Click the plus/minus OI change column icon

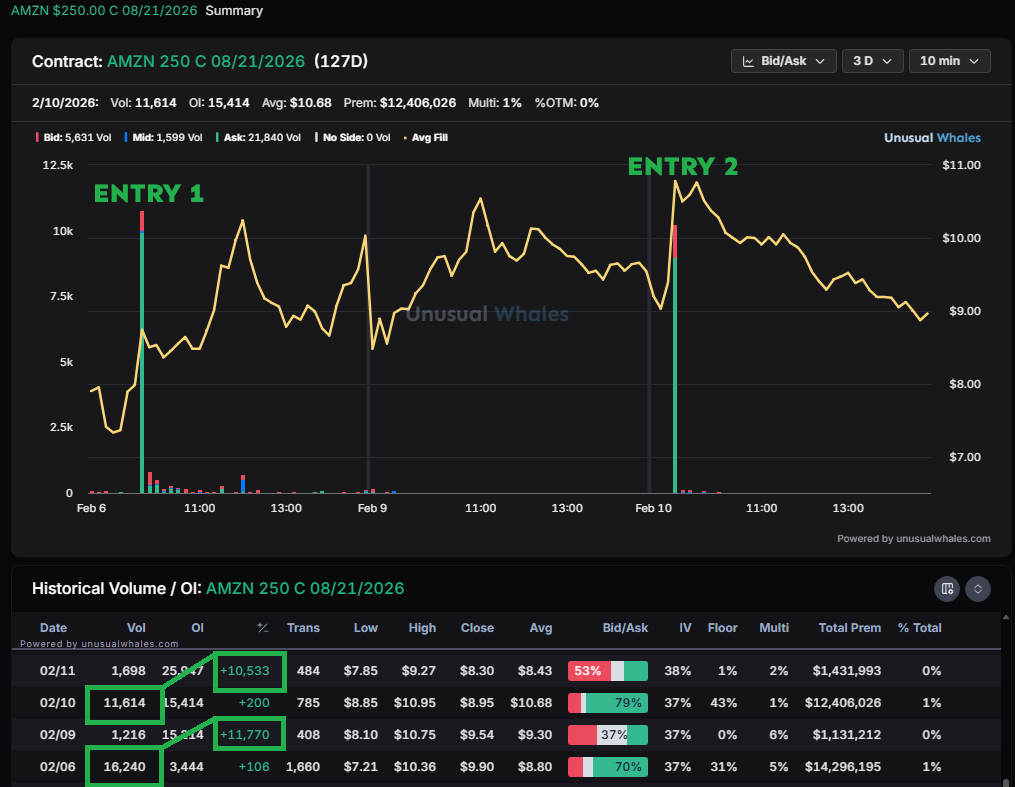pyautogui.click(x=263, y=628)
